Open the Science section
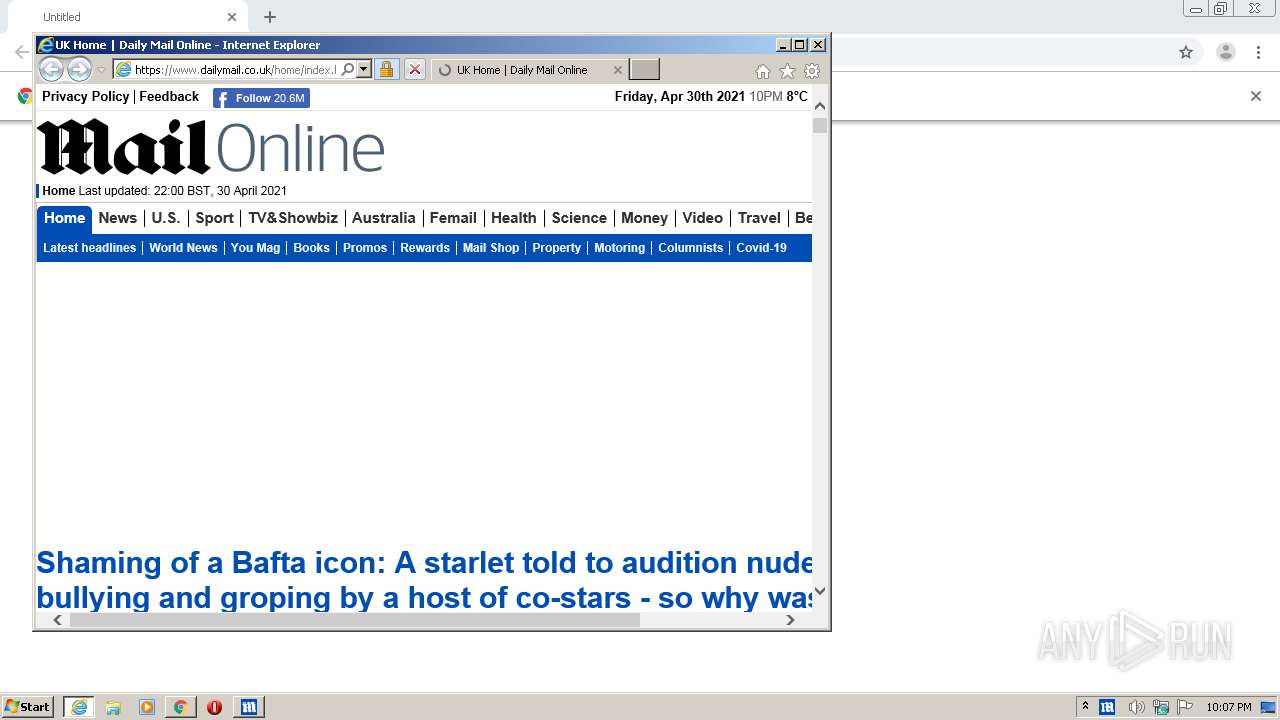The height and width of the screenshot is (720, 1280). (579, 218)
